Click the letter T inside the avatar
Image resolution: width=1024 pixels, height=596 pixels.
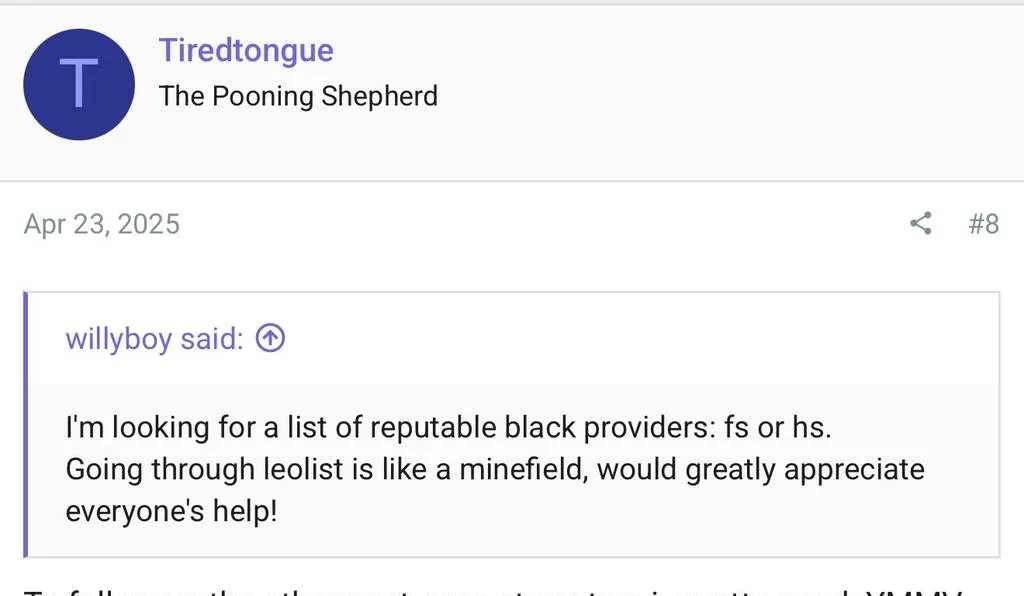click(79, 83)
